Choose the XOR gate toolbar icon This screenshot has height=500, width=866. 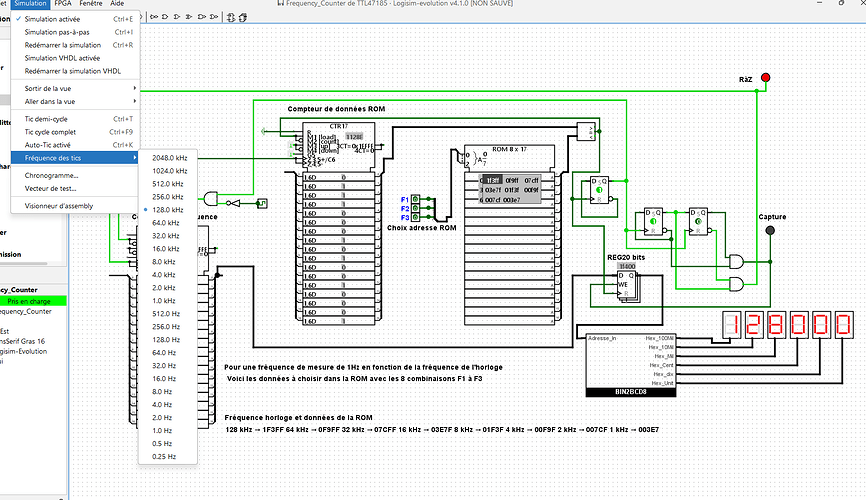189,17
